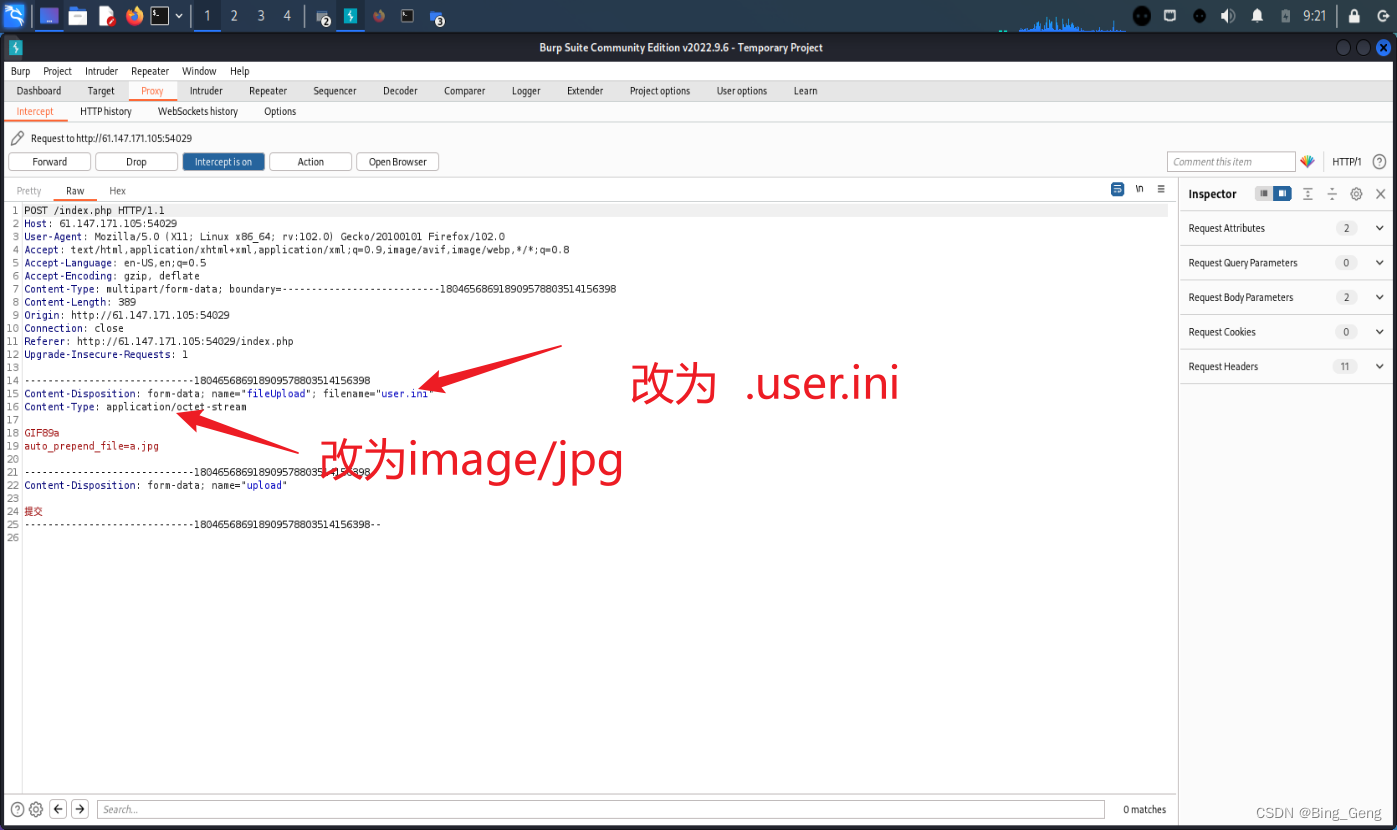Open the help icon beside HTTP/1

point(1379,162)
